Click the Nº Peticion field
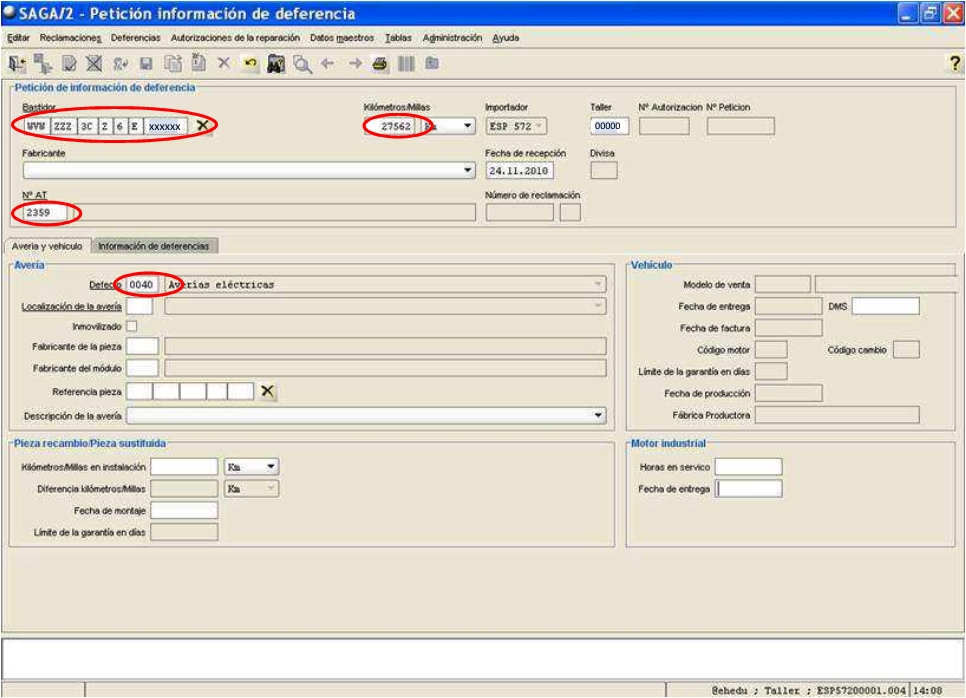This screenshot has height=698, width=966. tap(741, 126)
